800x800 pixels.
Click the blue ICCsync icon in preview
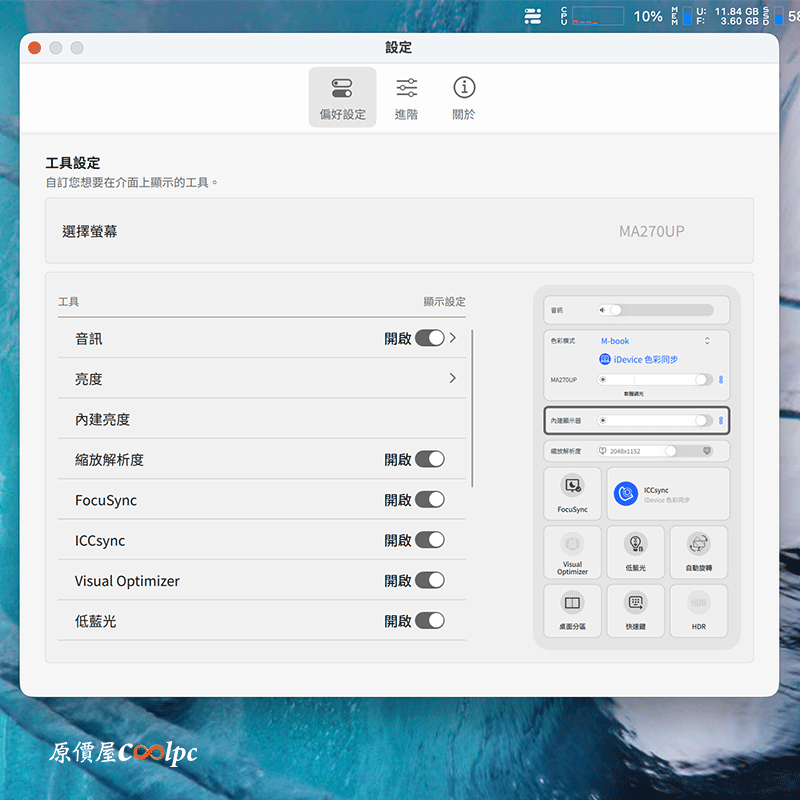tap(625, 493)
